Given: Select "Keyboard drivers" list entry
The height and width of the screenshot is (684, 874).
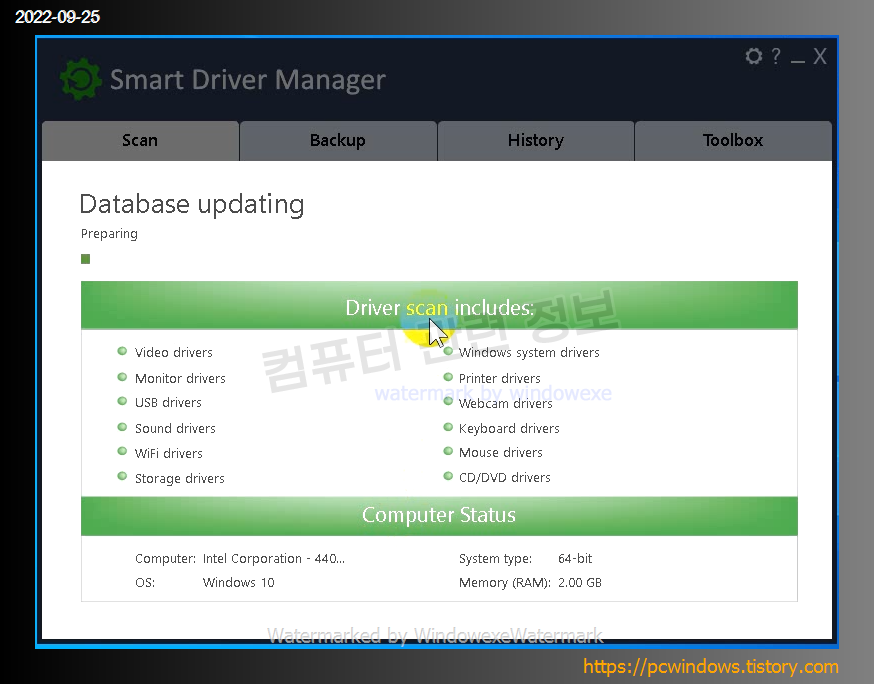Looking at the screenshot, I should point(509,428).
